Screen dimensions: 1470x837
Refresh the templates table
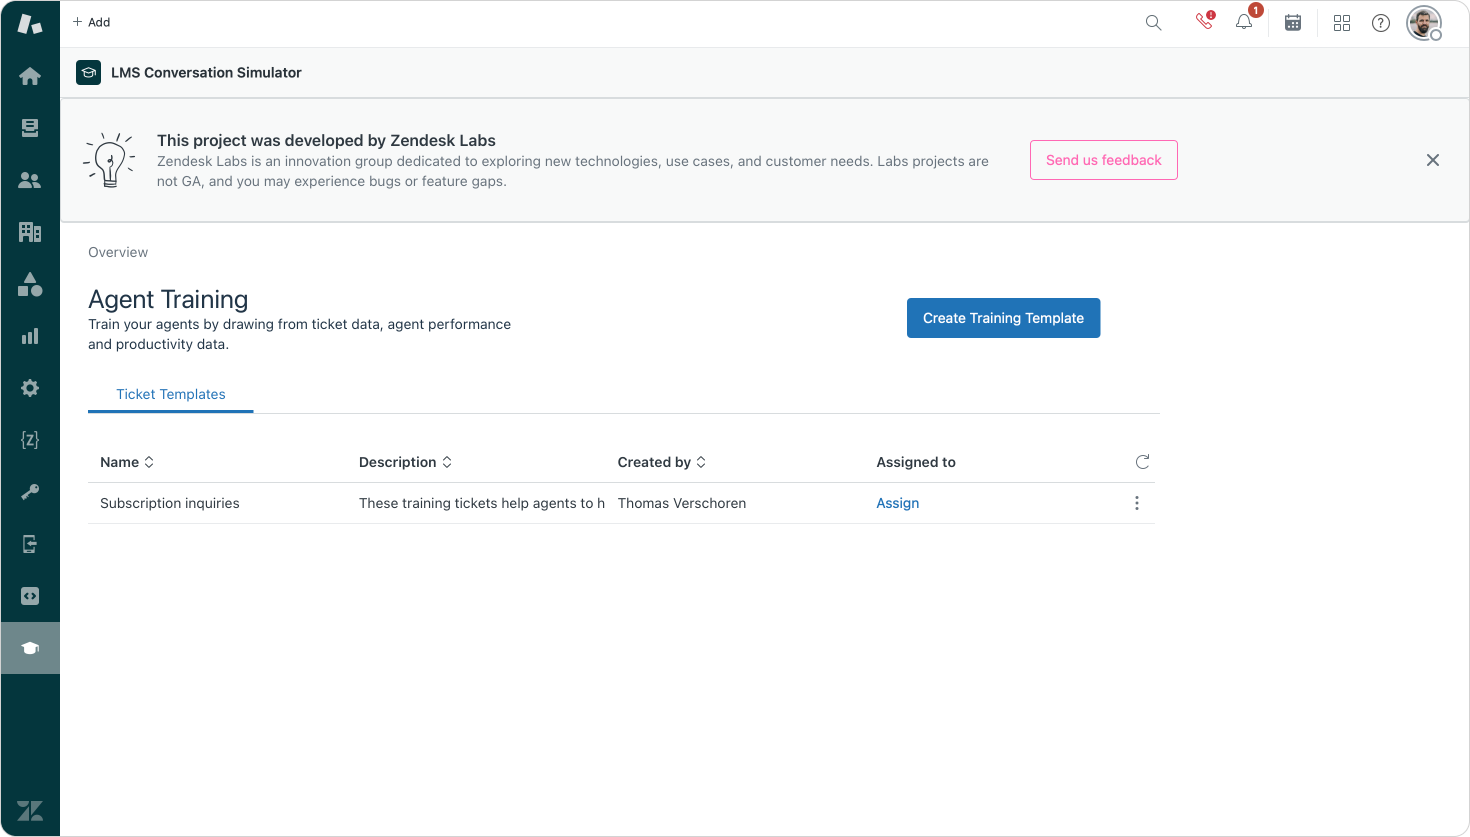pyautogui.click(x=1142, y=461)
